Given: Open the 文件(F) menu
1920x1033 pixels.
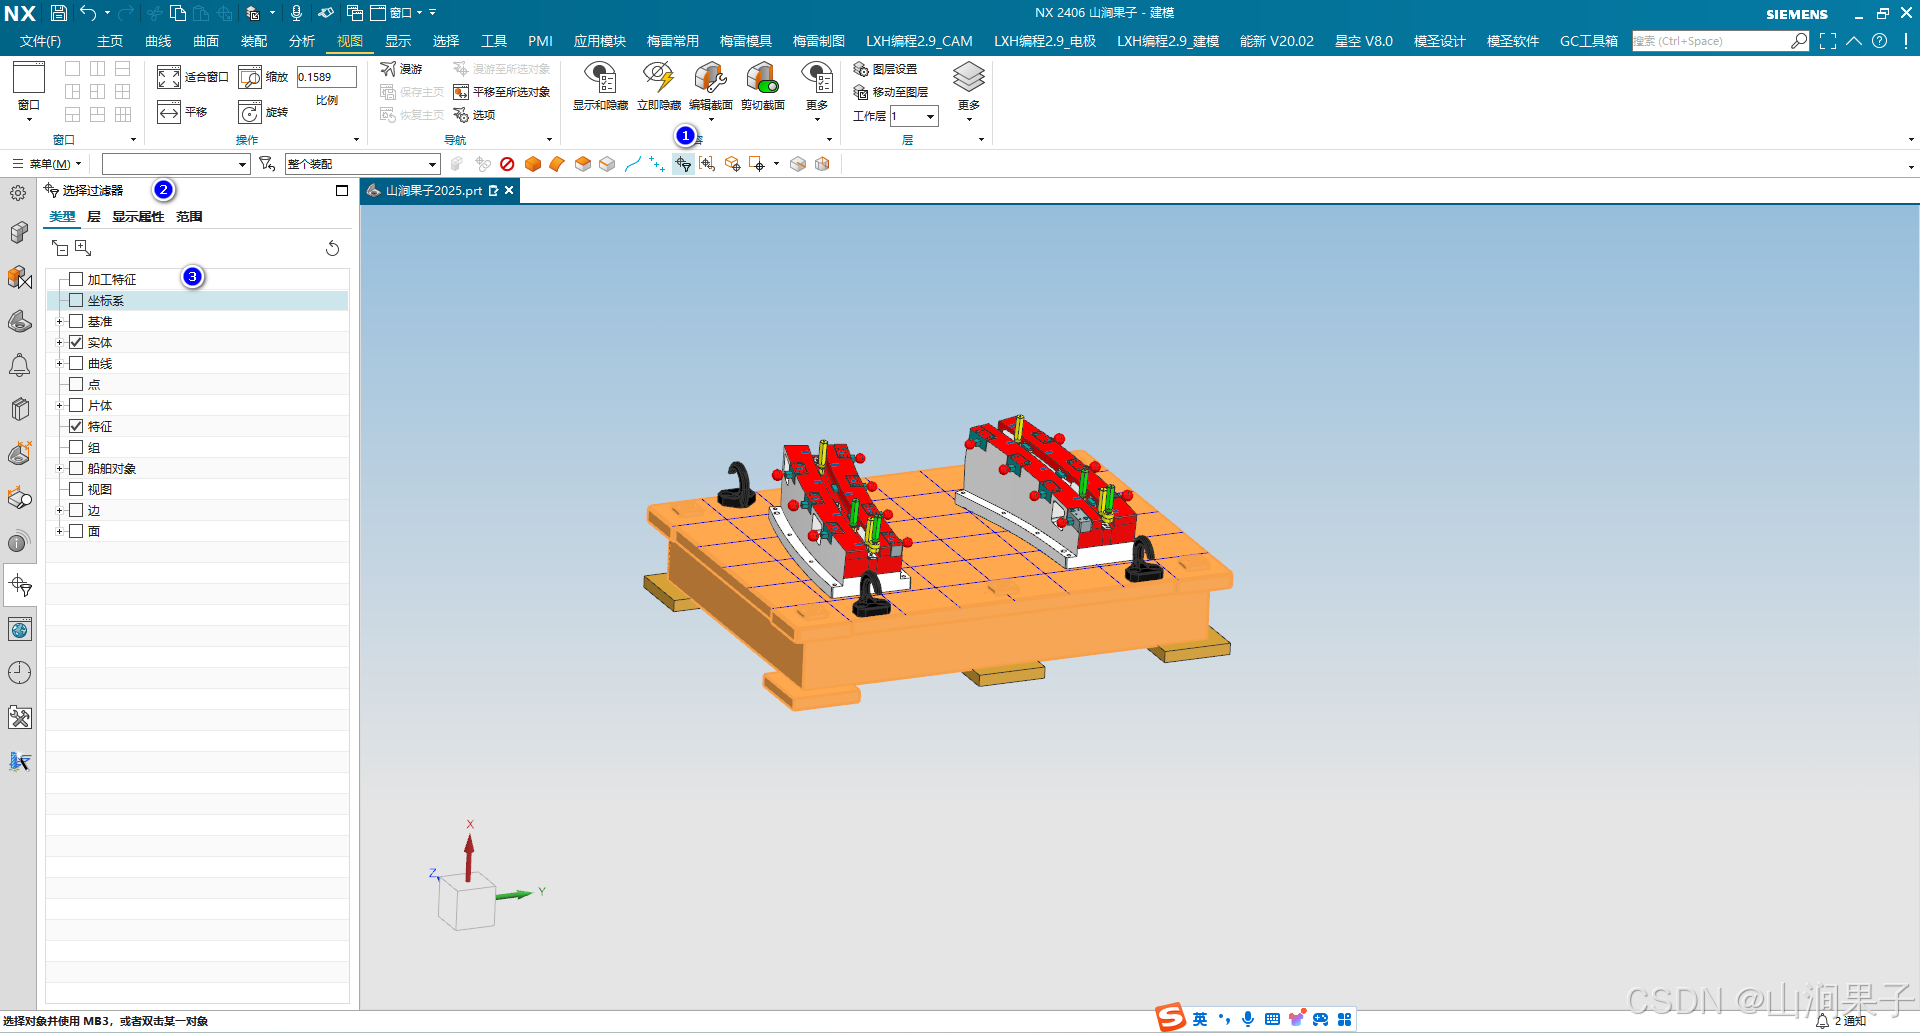Looking at the screenshot, I should point(40,41).
